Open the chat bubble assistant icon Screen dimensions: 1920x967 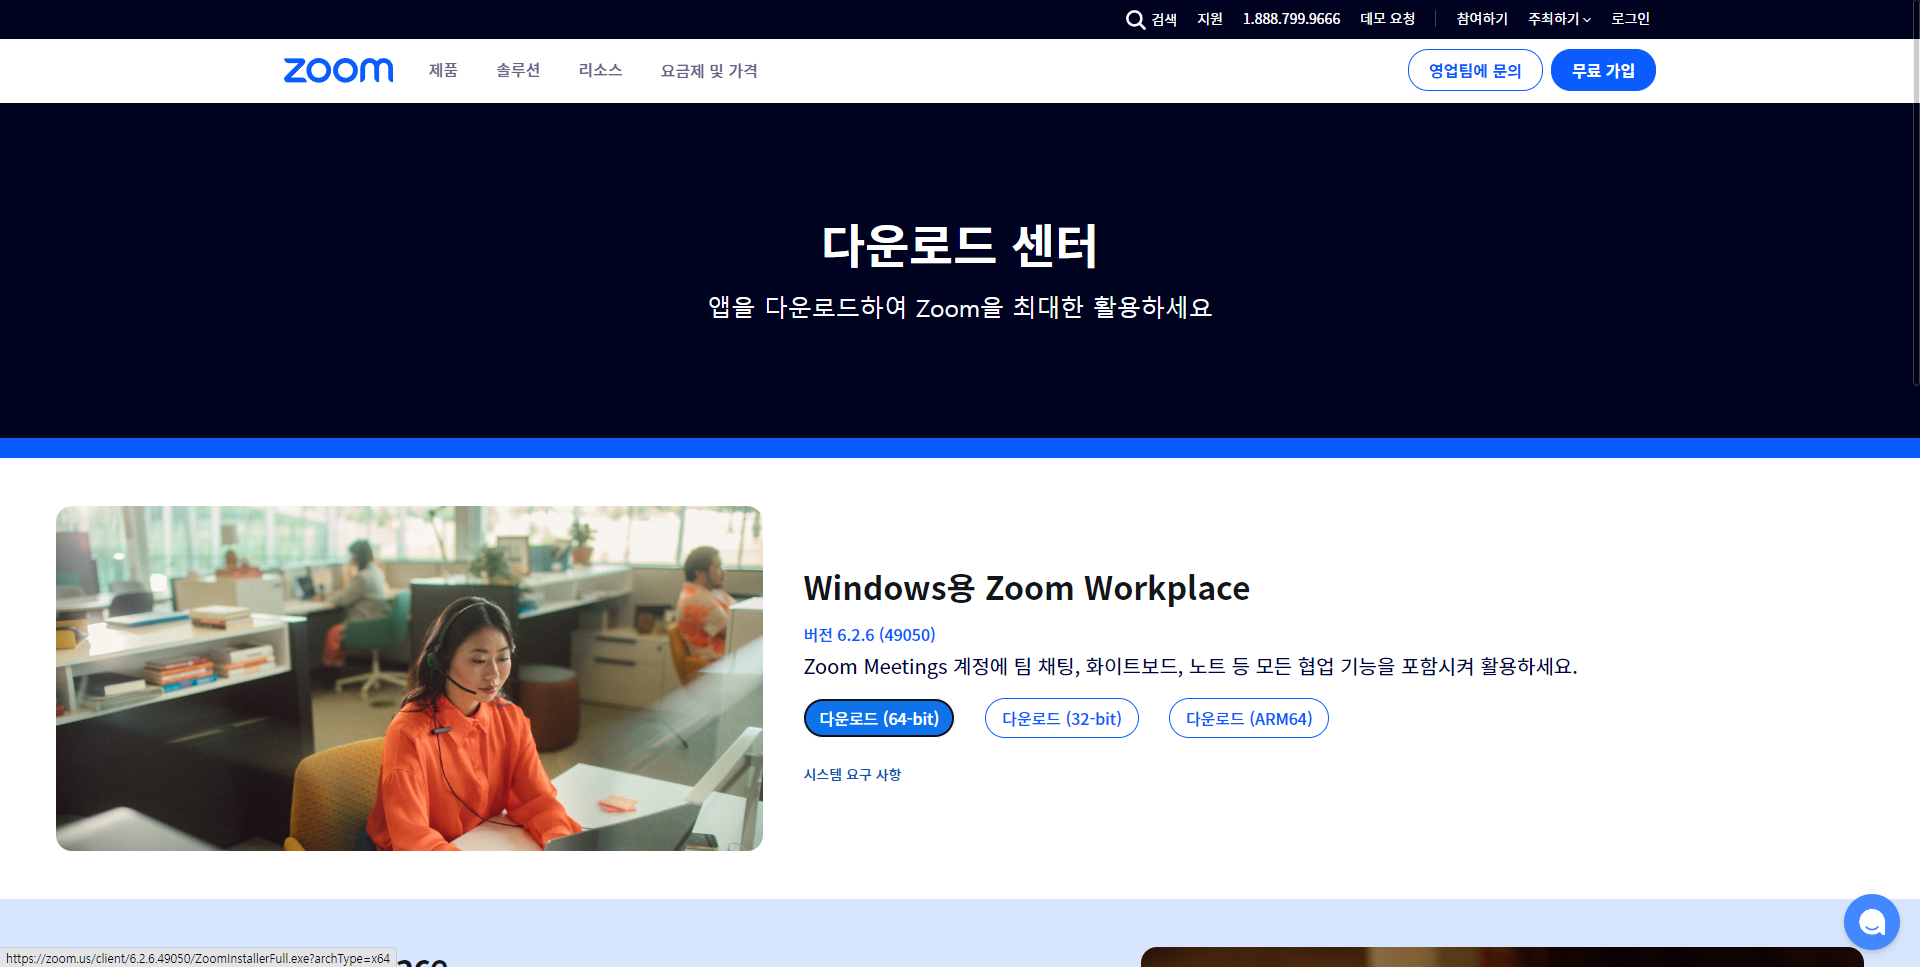pos(1871,921)
